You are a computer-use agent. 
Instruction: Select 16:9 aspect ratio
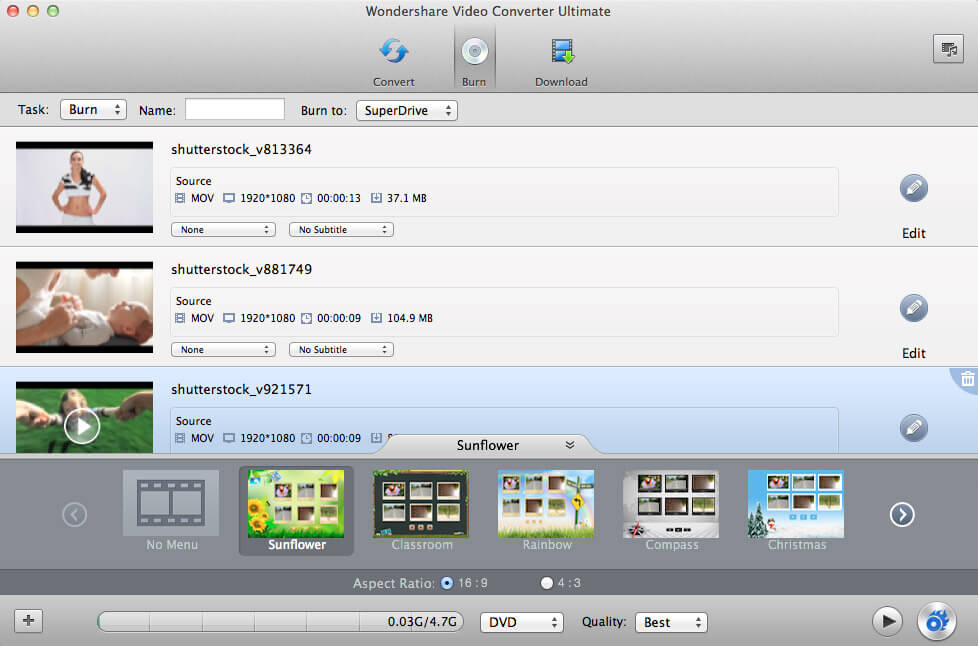click(446, 583)
